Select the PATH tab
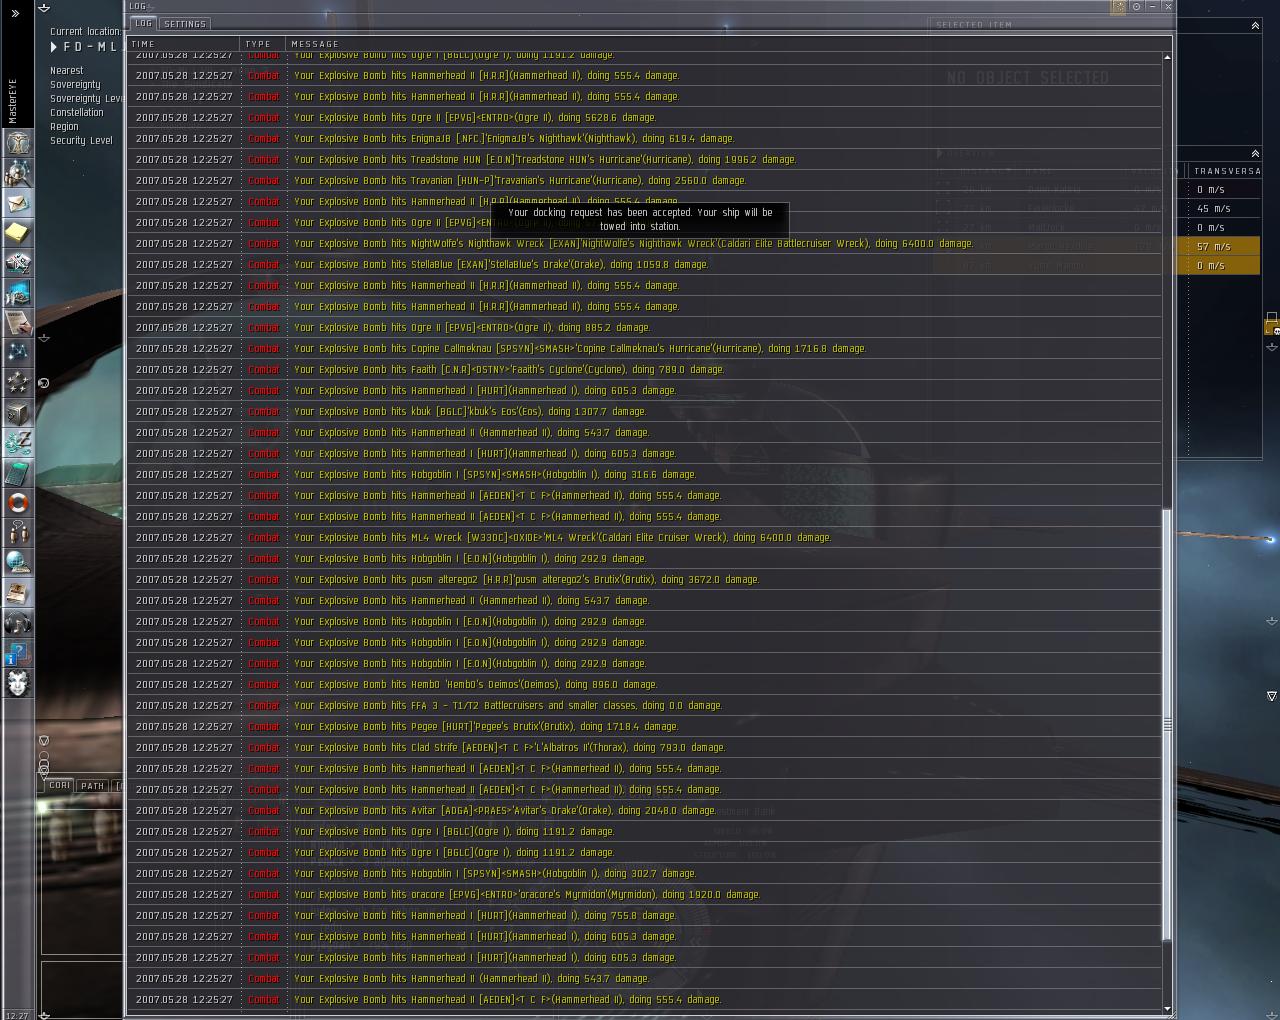 93,786
